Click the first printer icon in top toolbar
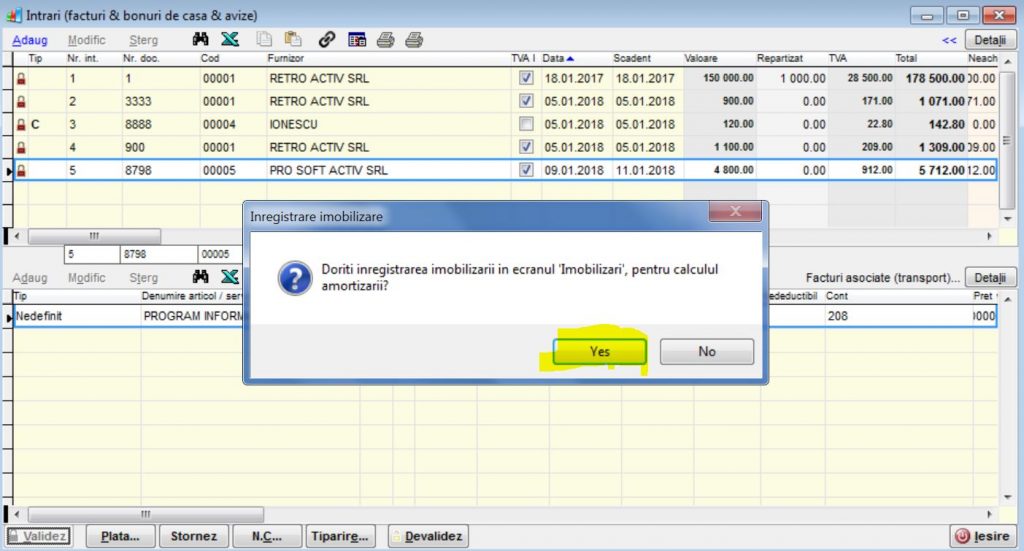 [x=385, y=40]
